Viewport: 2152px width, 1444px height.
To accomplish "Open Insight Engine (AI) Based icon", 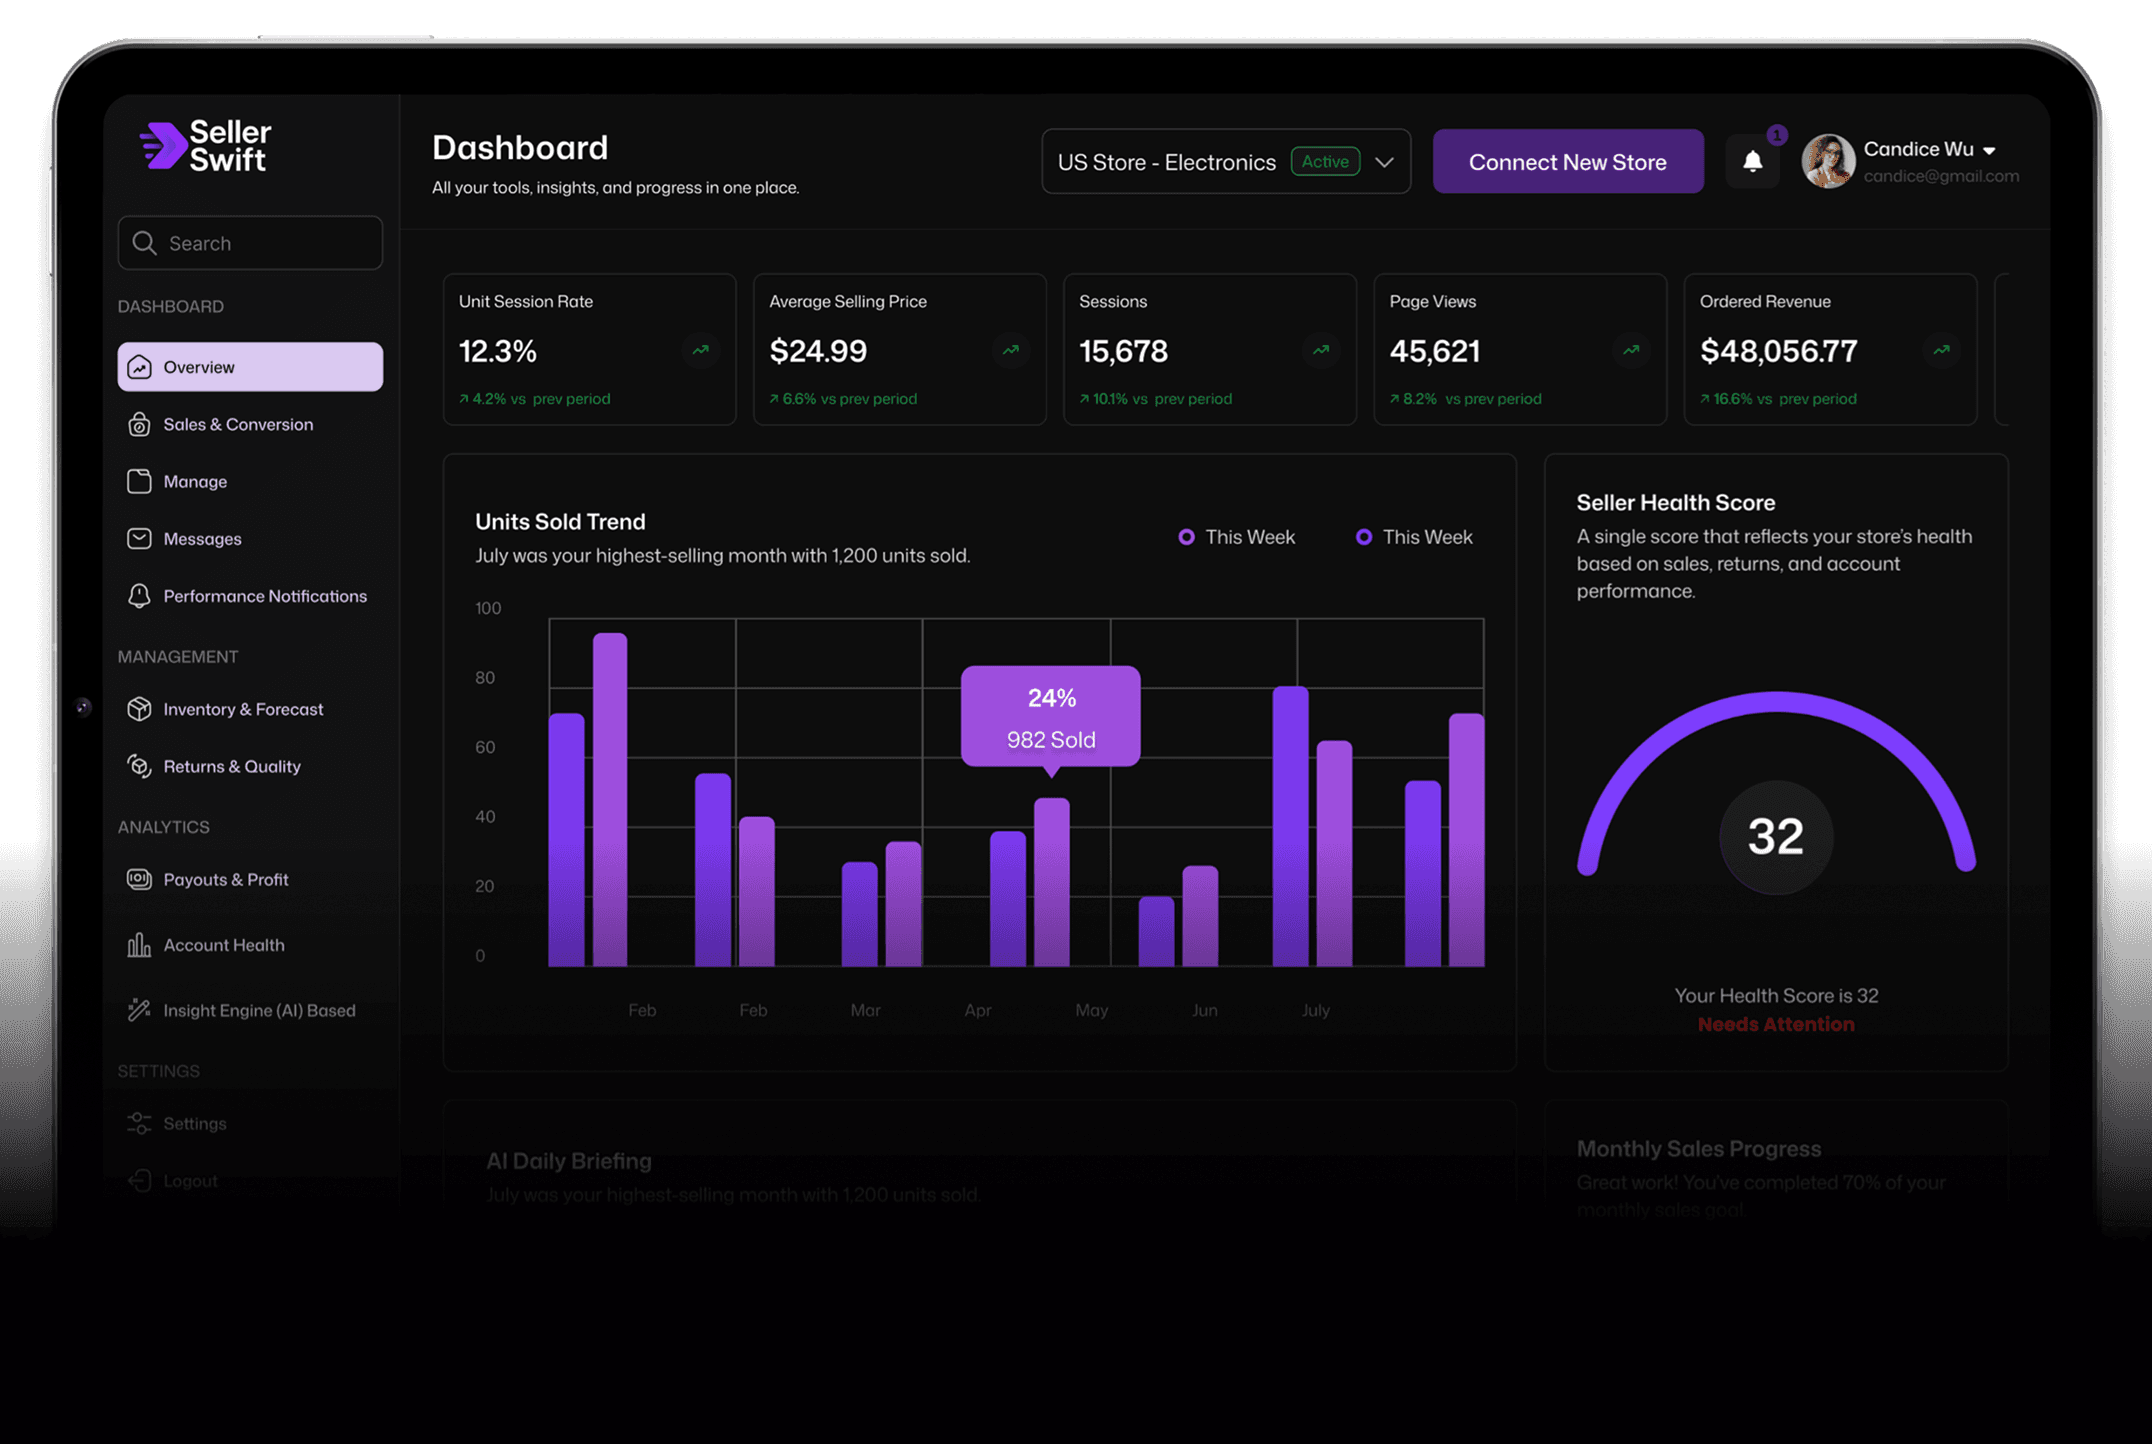I will pyautogui.click(x=139, y=1010).
